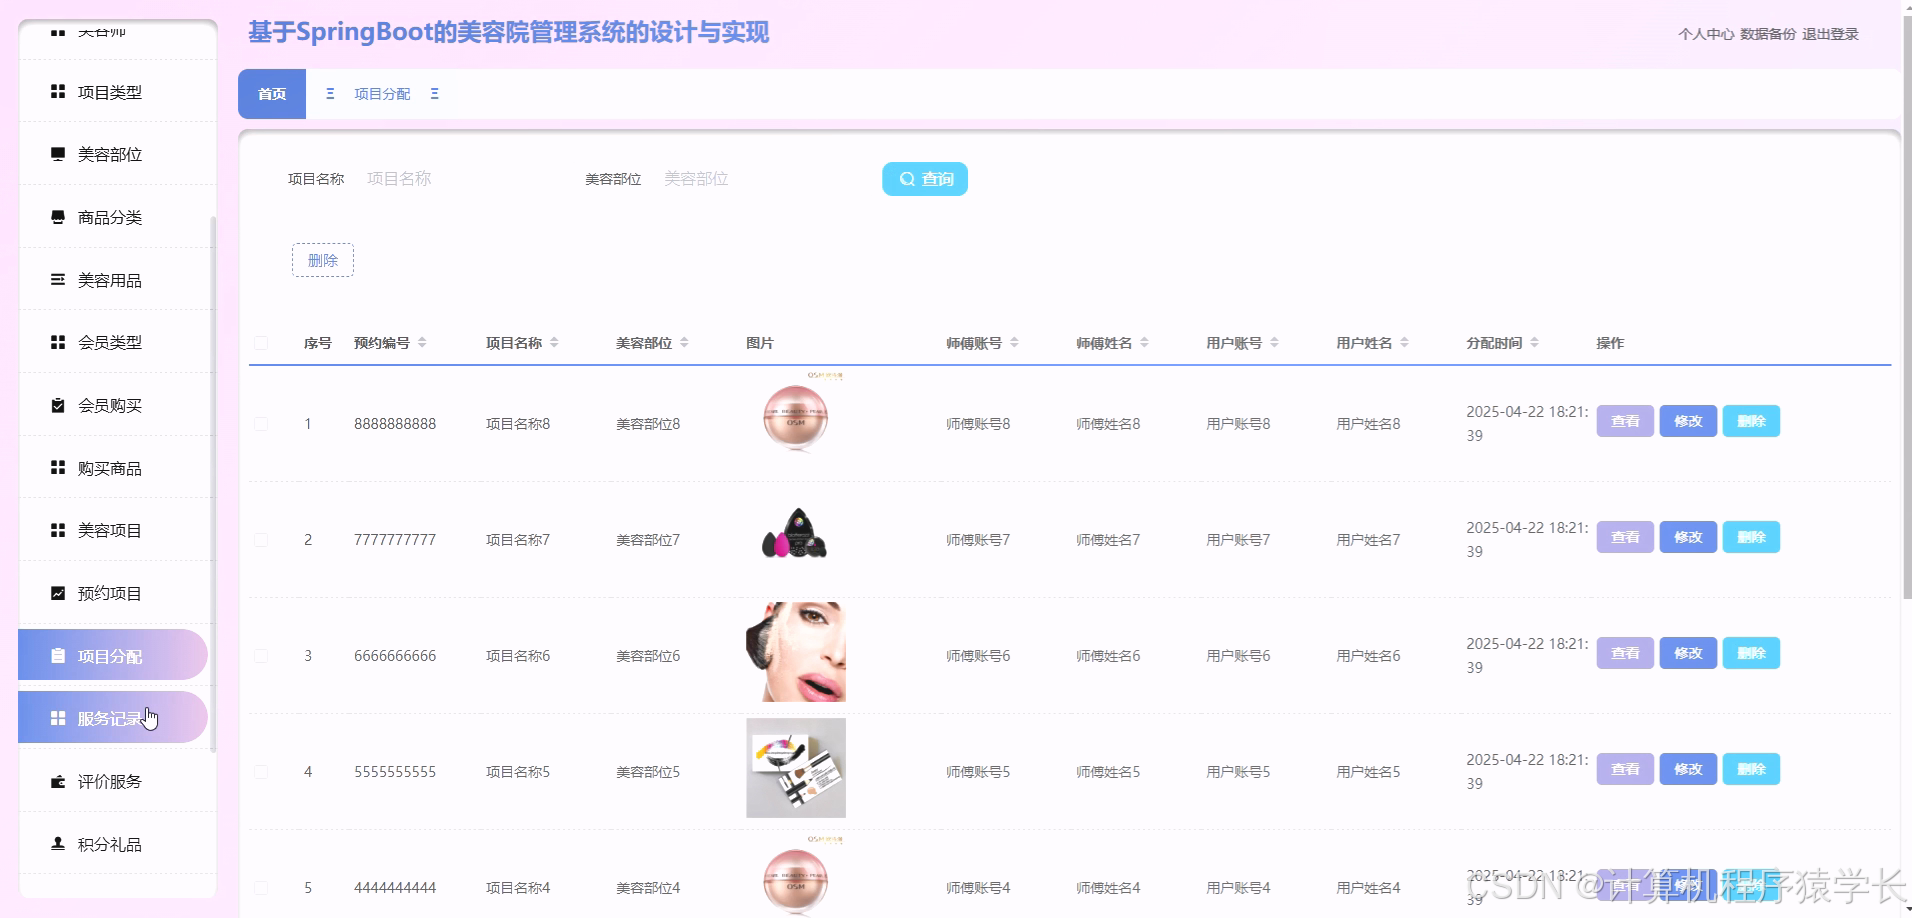Click the 用户账号7 cell
This screenshot has height=918, width=1912.
(1238, 540)
